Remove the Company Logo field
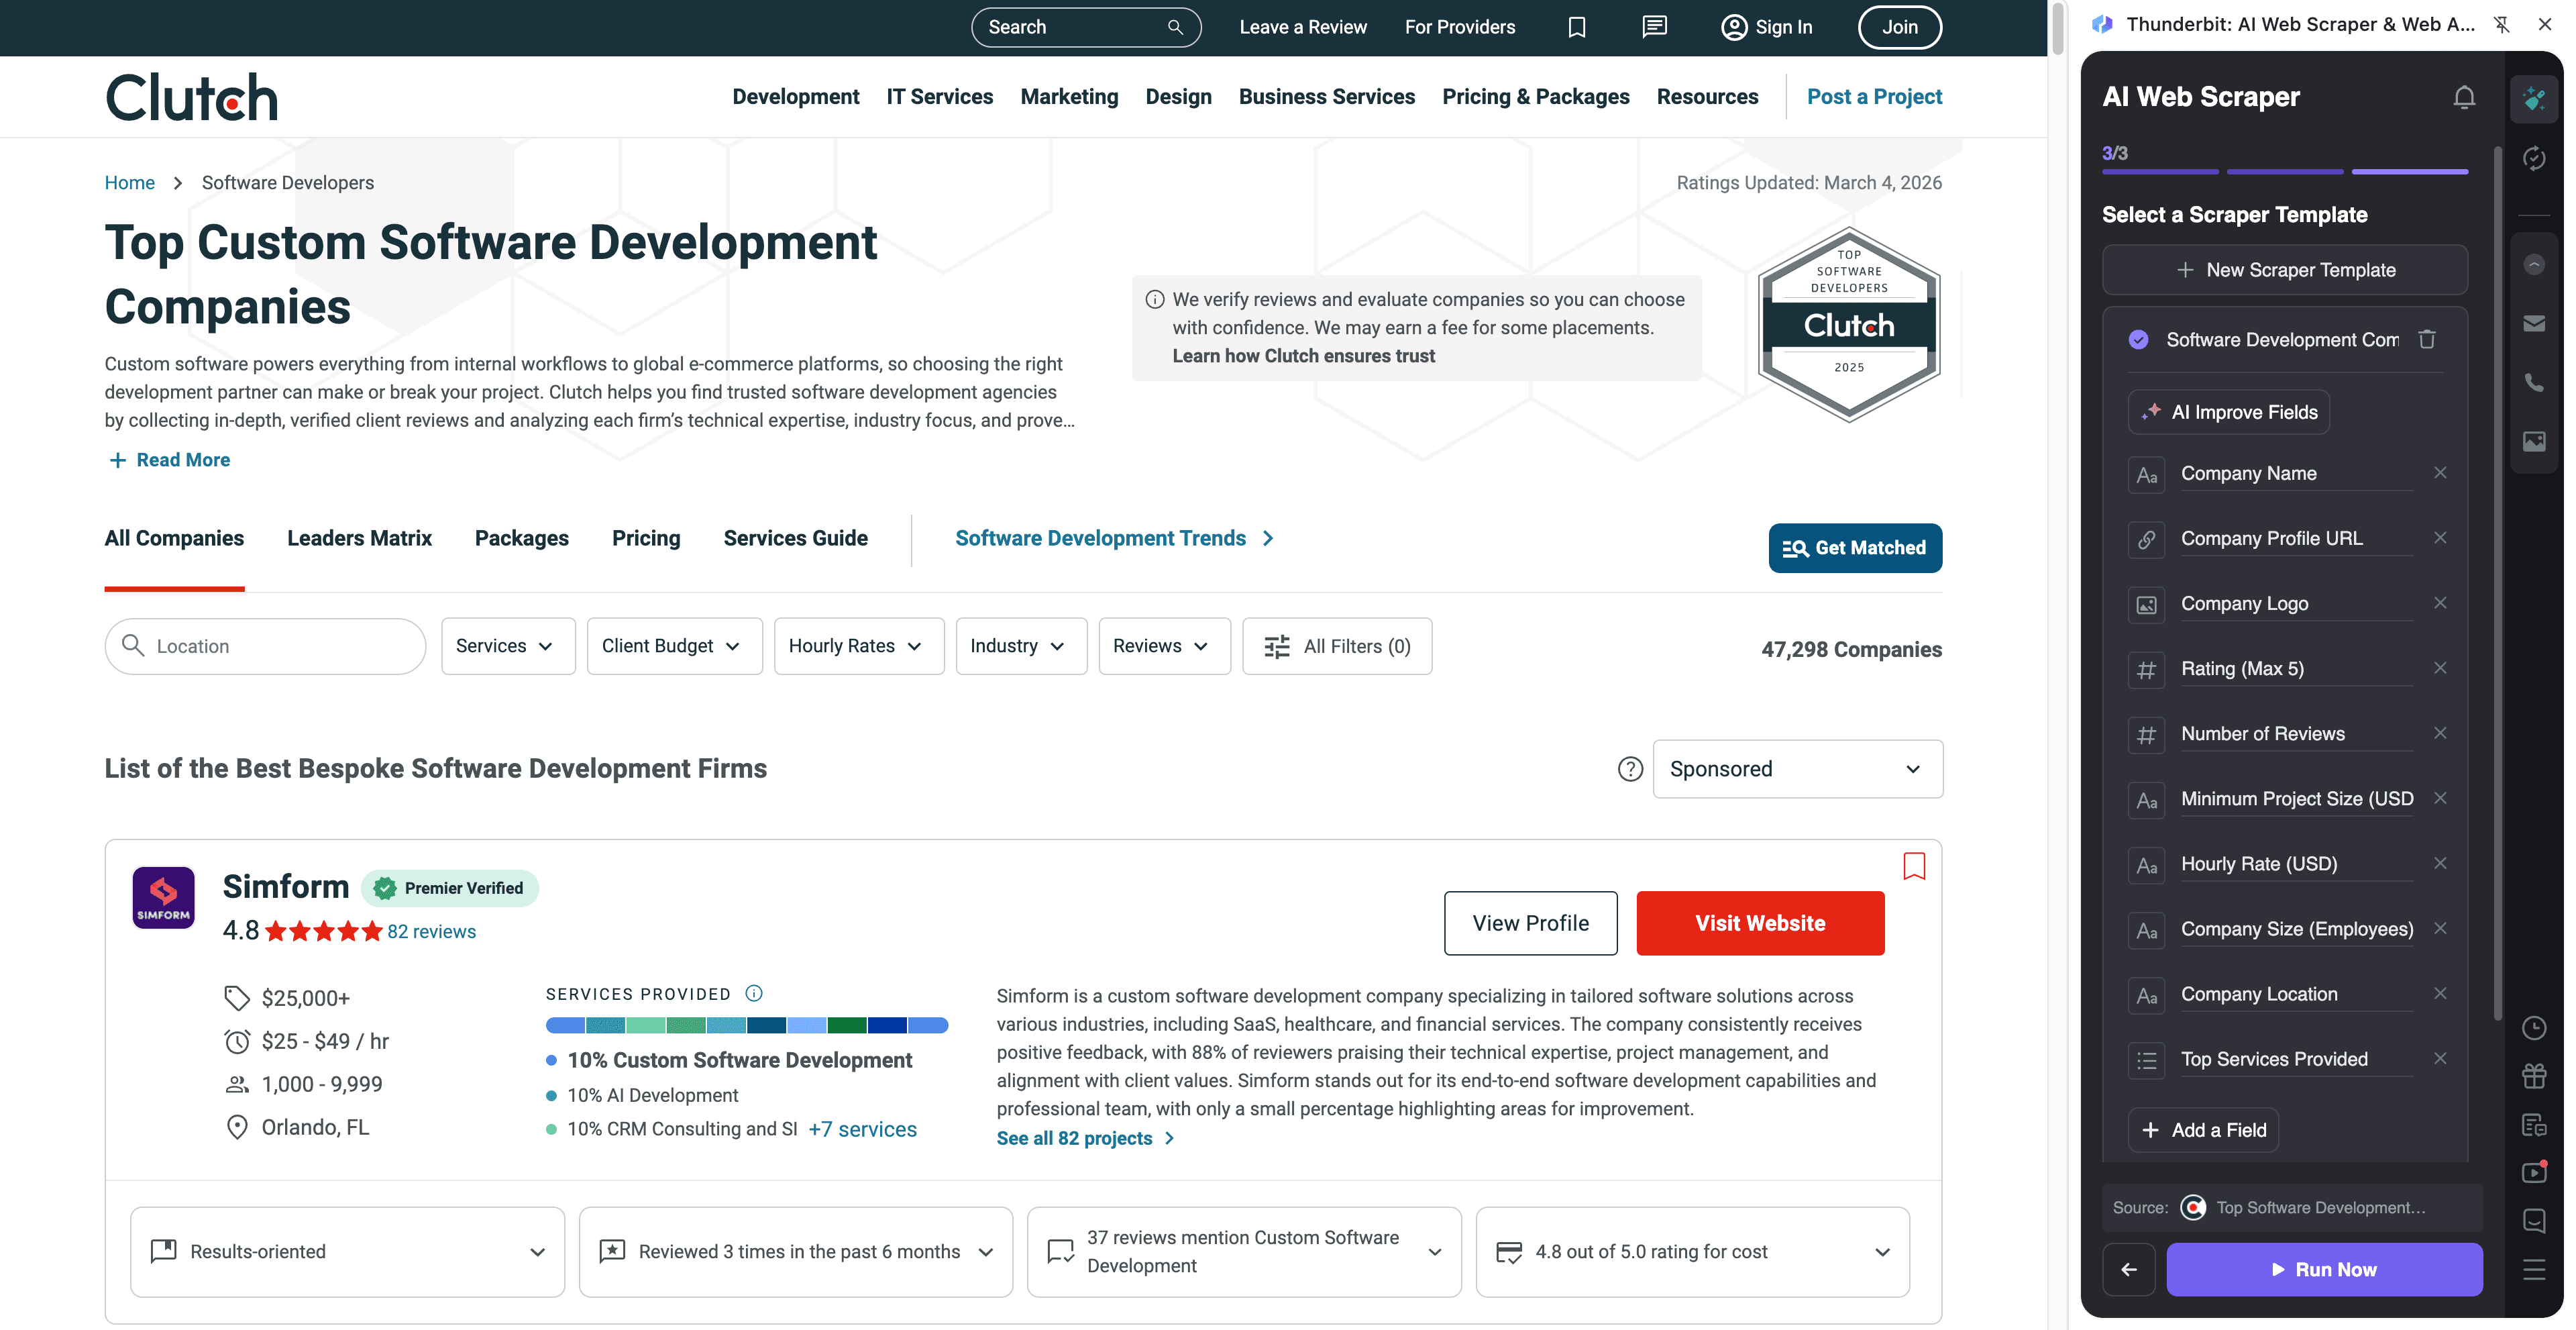The width and height of the screenshot is (2576, 1330). [x=2440, y=603]
